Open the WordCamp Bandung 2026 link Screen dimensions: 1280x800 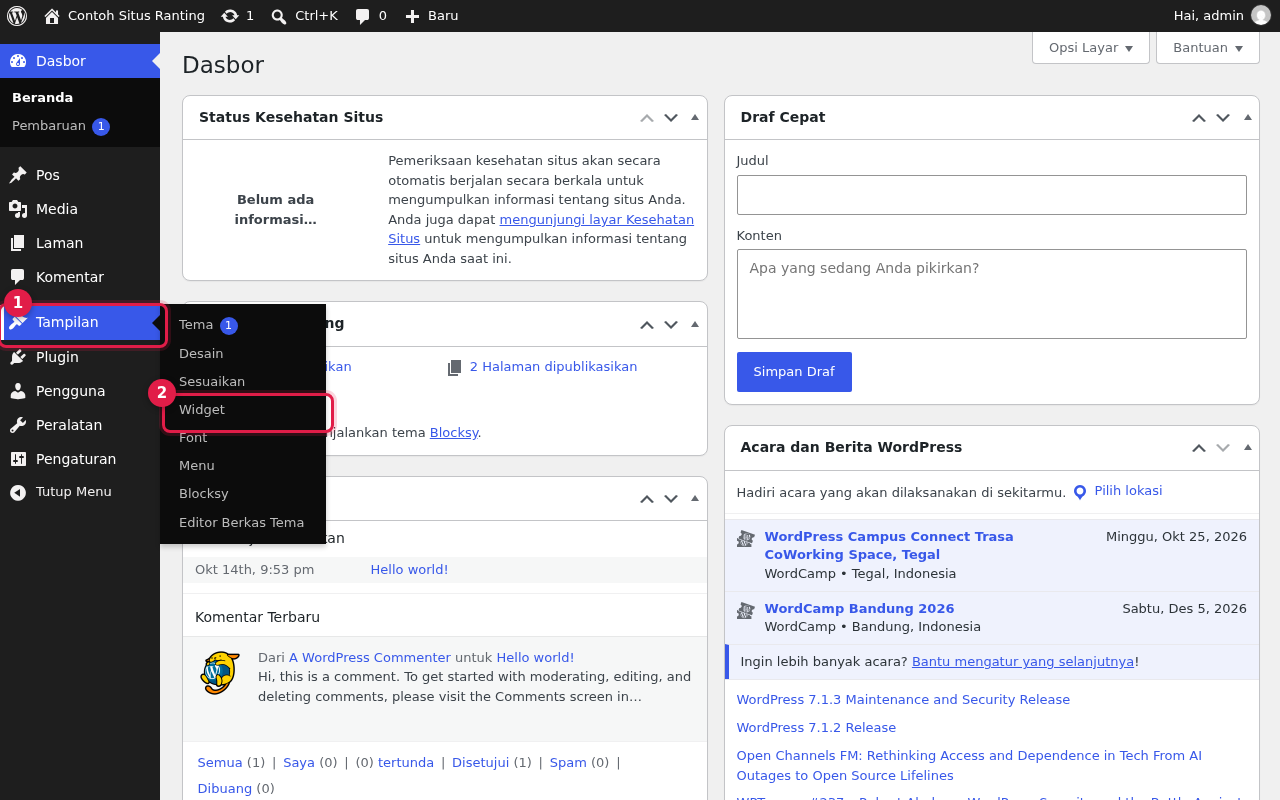859,609
